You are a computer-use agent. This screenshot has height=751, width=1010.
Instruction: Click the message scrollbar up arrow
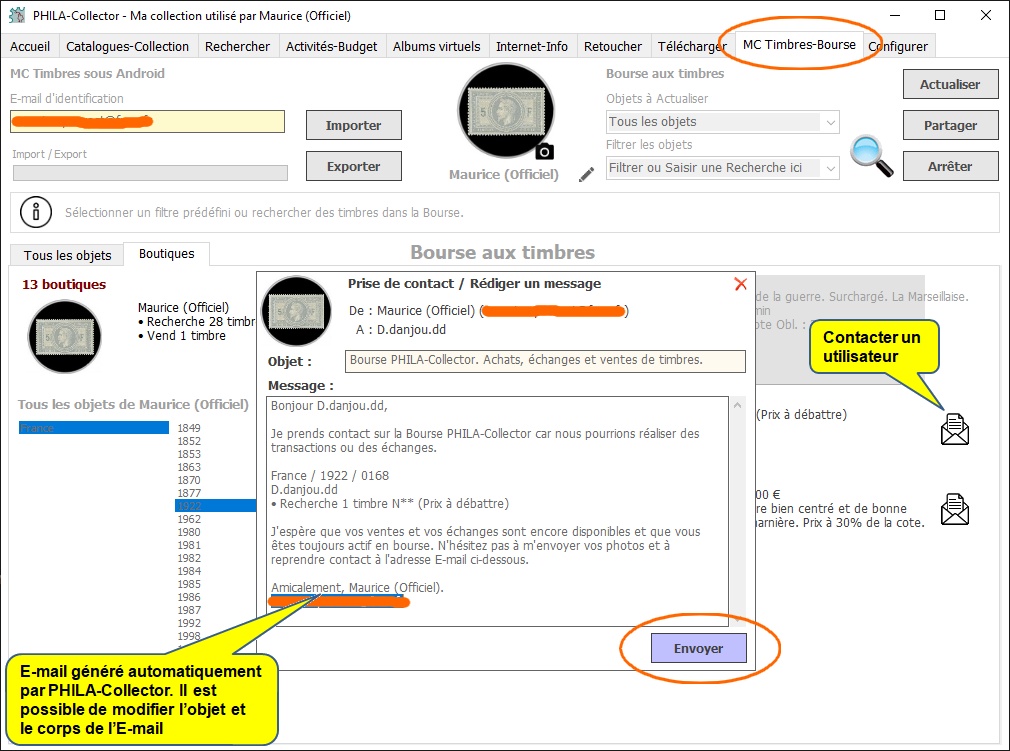click(738, 405)
